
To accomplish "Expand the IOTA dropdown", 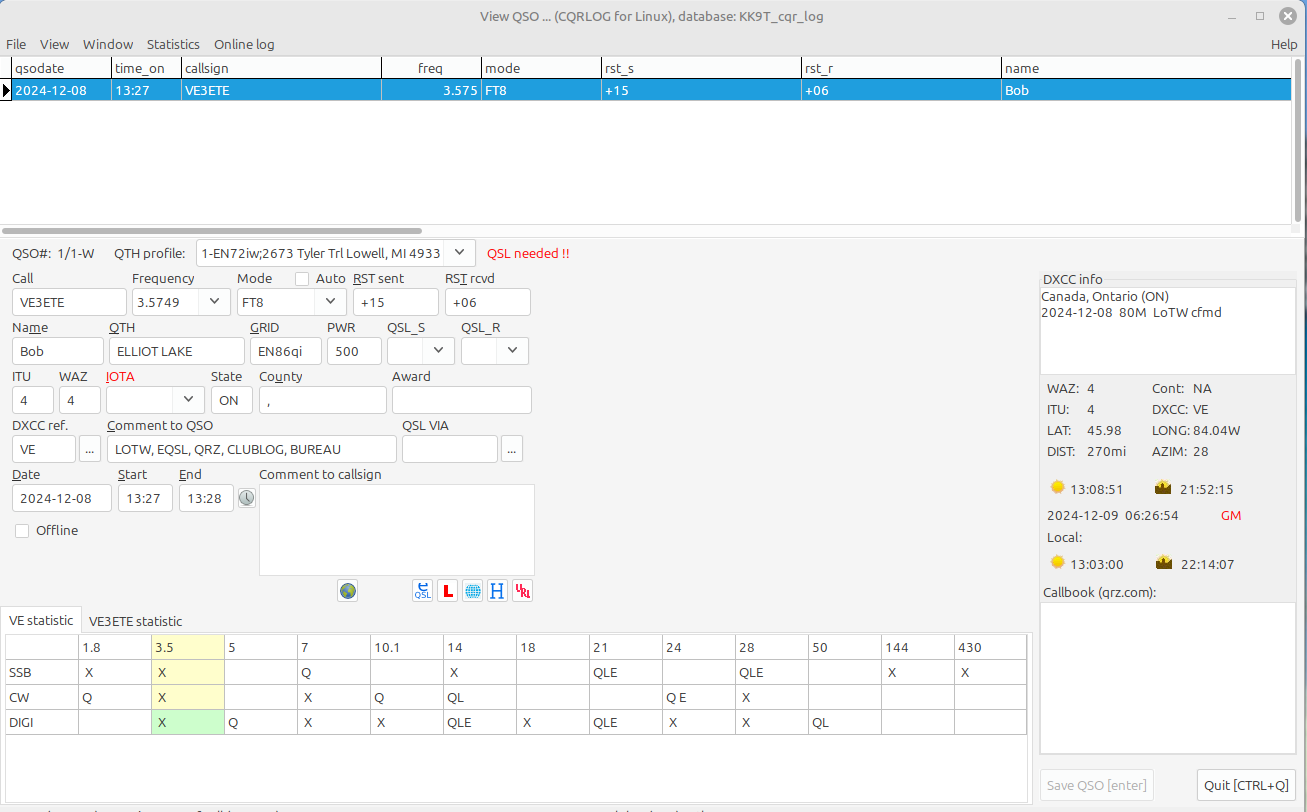I will coord(188,400).
